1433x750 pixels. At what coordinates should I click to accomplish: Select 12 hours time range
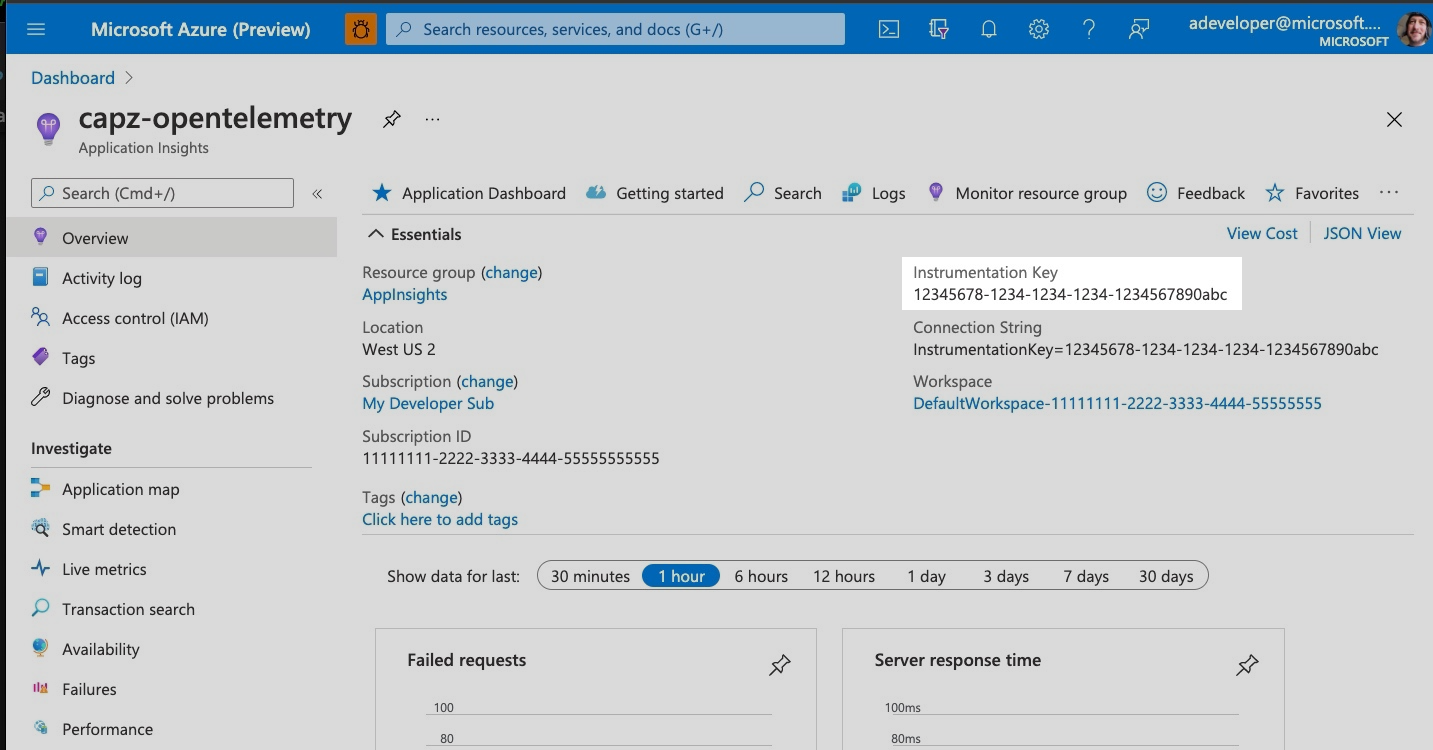point(844,576)
